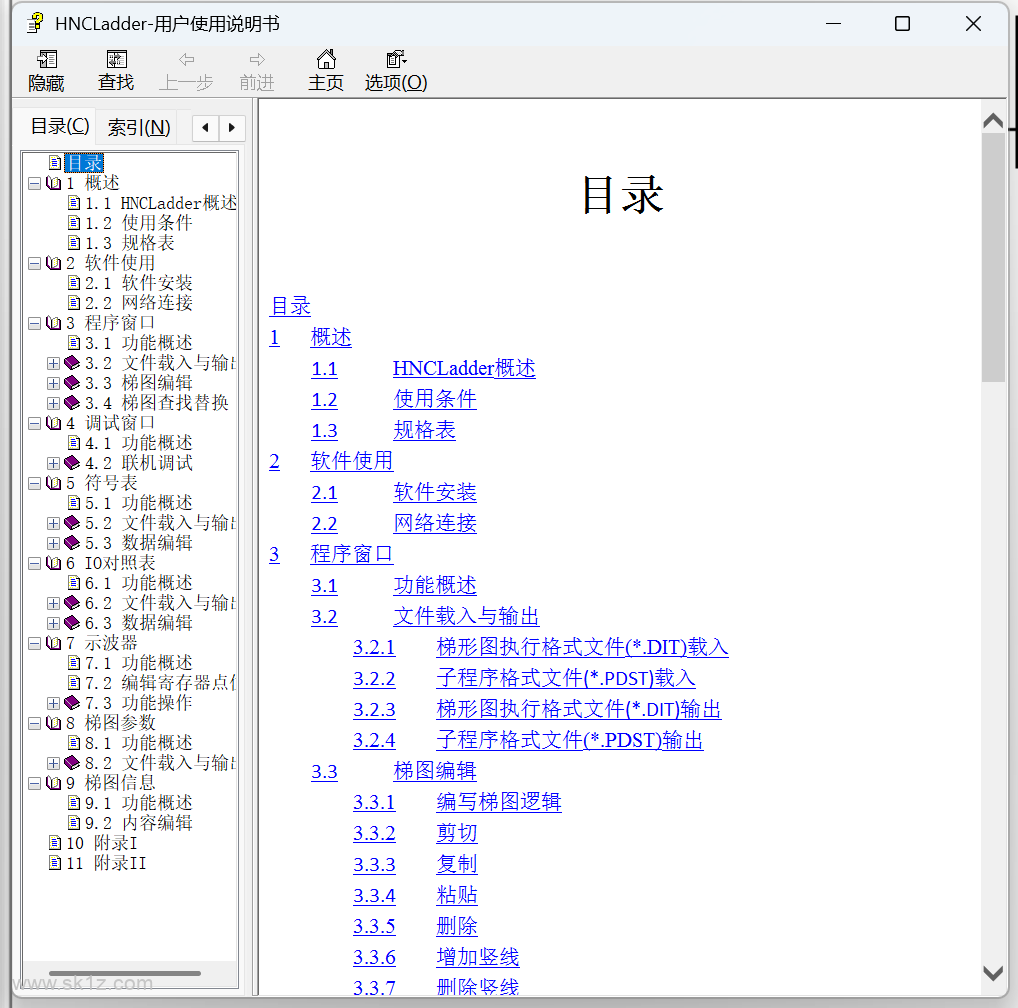Click the scroll-down arrow in content pane
This screenshot has height=1008, width=1018.
click(x=993, y=973)
